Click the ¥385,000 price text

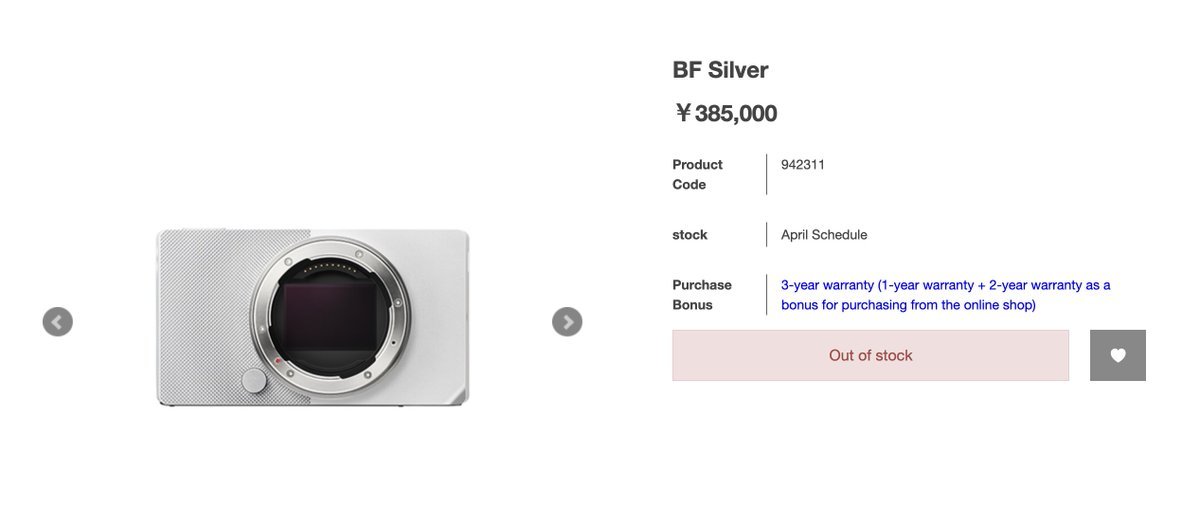point(726,114)
